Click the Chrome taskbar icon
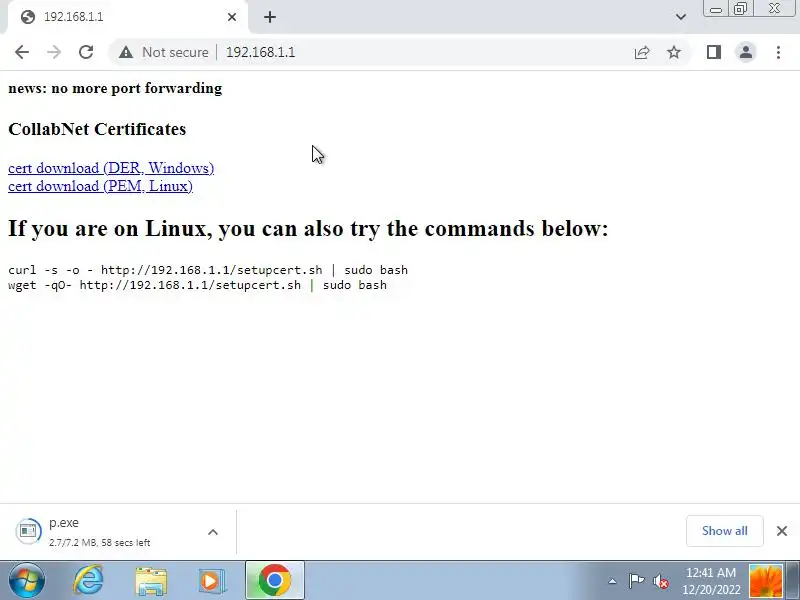Image resolution: width=800 pixels, height=600 pixels. tap(274, 580)
